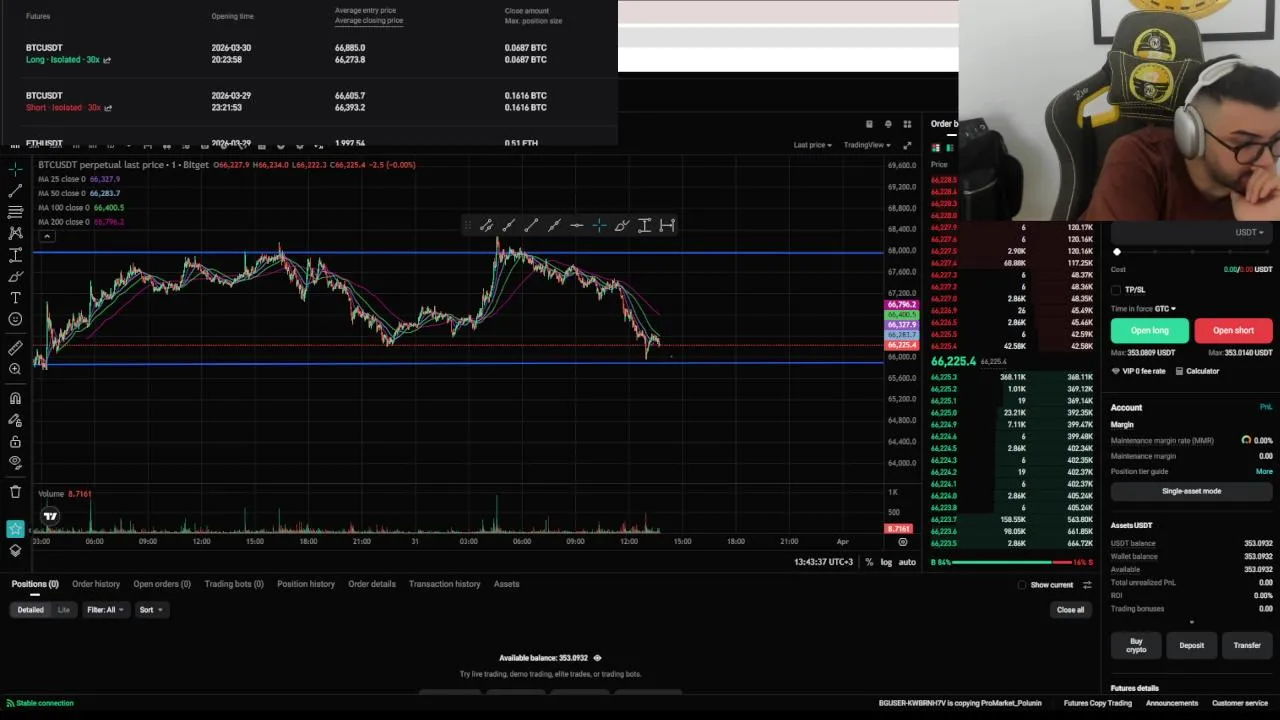Image resolution: width=1280 pixels, height=720 pixels.
Task: Open the object tree layers icon
Action: click(15, 550)
